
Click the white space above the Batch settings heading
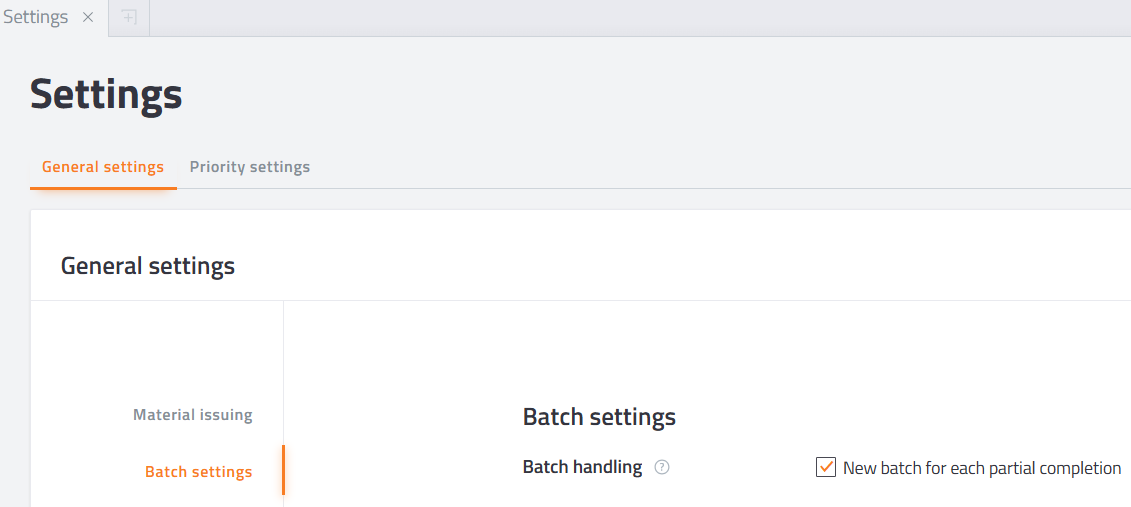pyautogui.click(x=707, y=351)
